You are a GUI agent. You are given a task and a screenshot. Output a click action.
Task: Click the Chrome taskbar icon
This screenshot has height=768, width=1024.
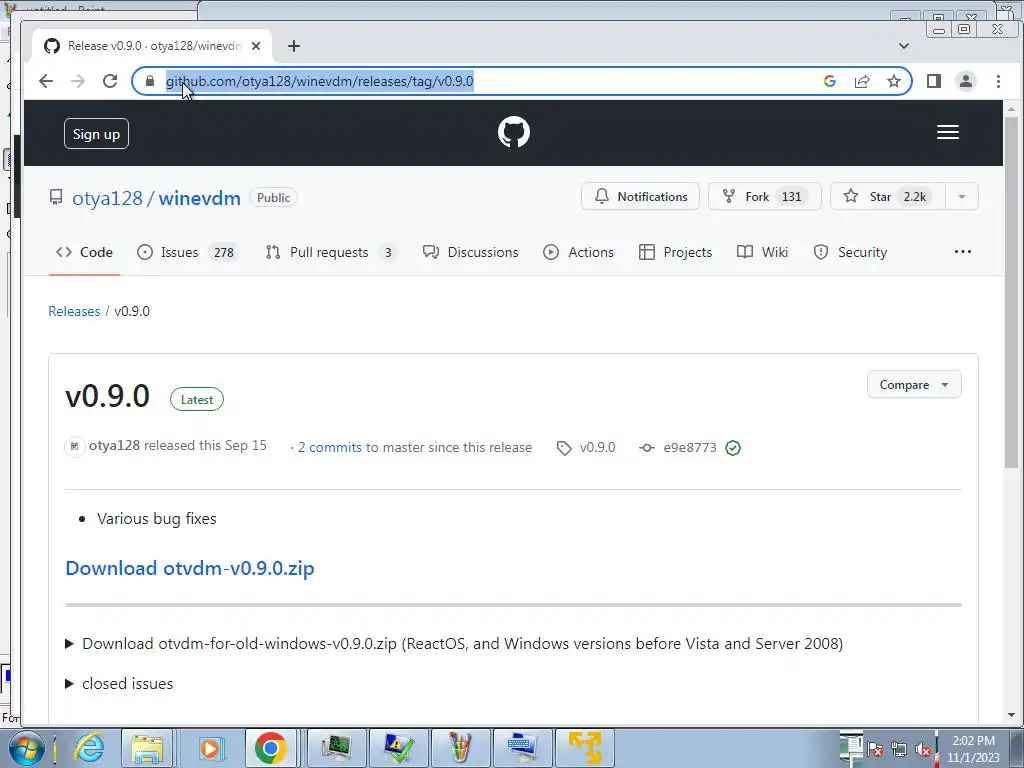pos(270,748)
